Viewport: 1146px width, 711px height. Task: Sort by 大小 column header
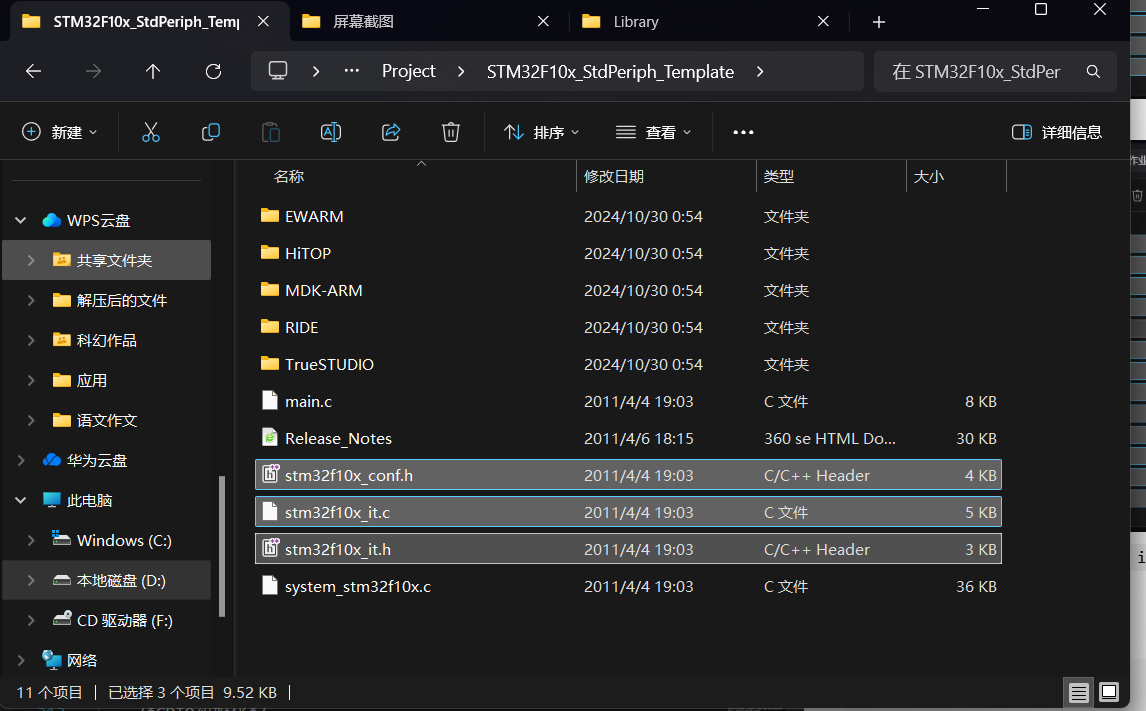929,177
